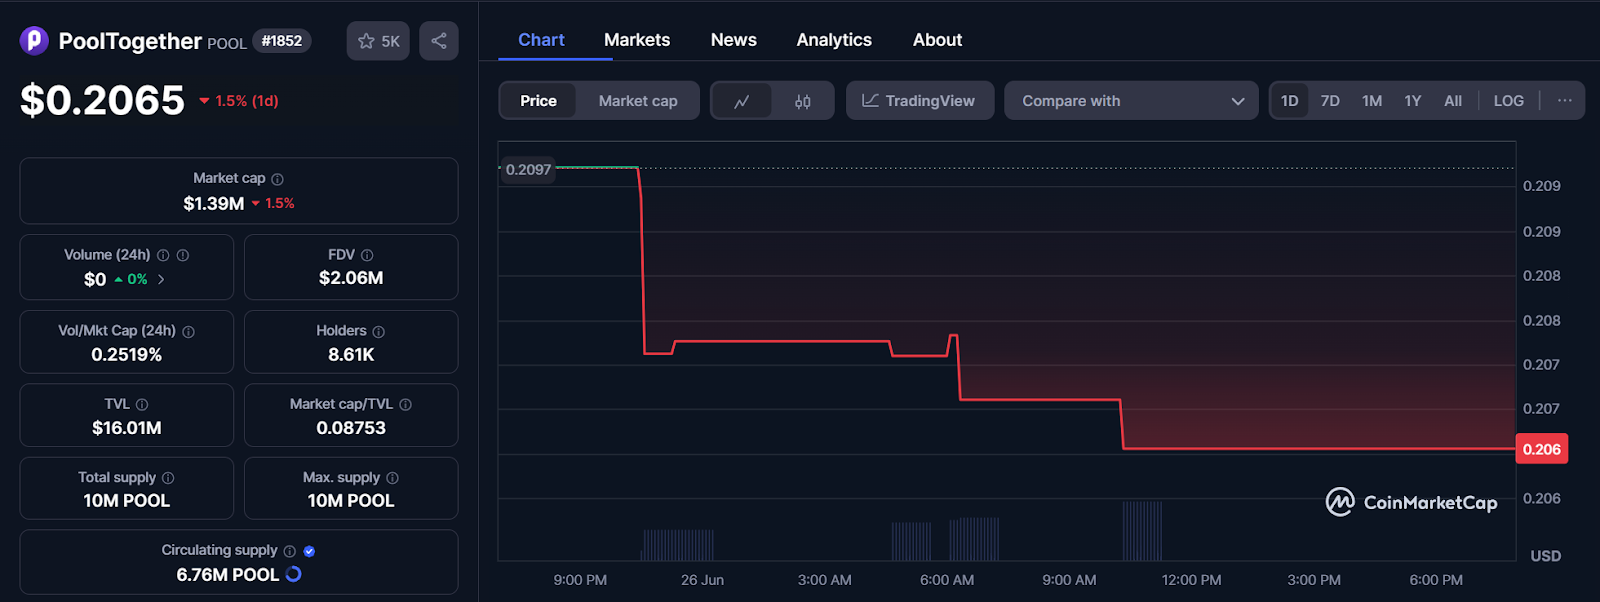Image resolution: width=1600 pixels, height=602 pixels.
Task: Set chart range to 1Y
Action: [1413, 101]
